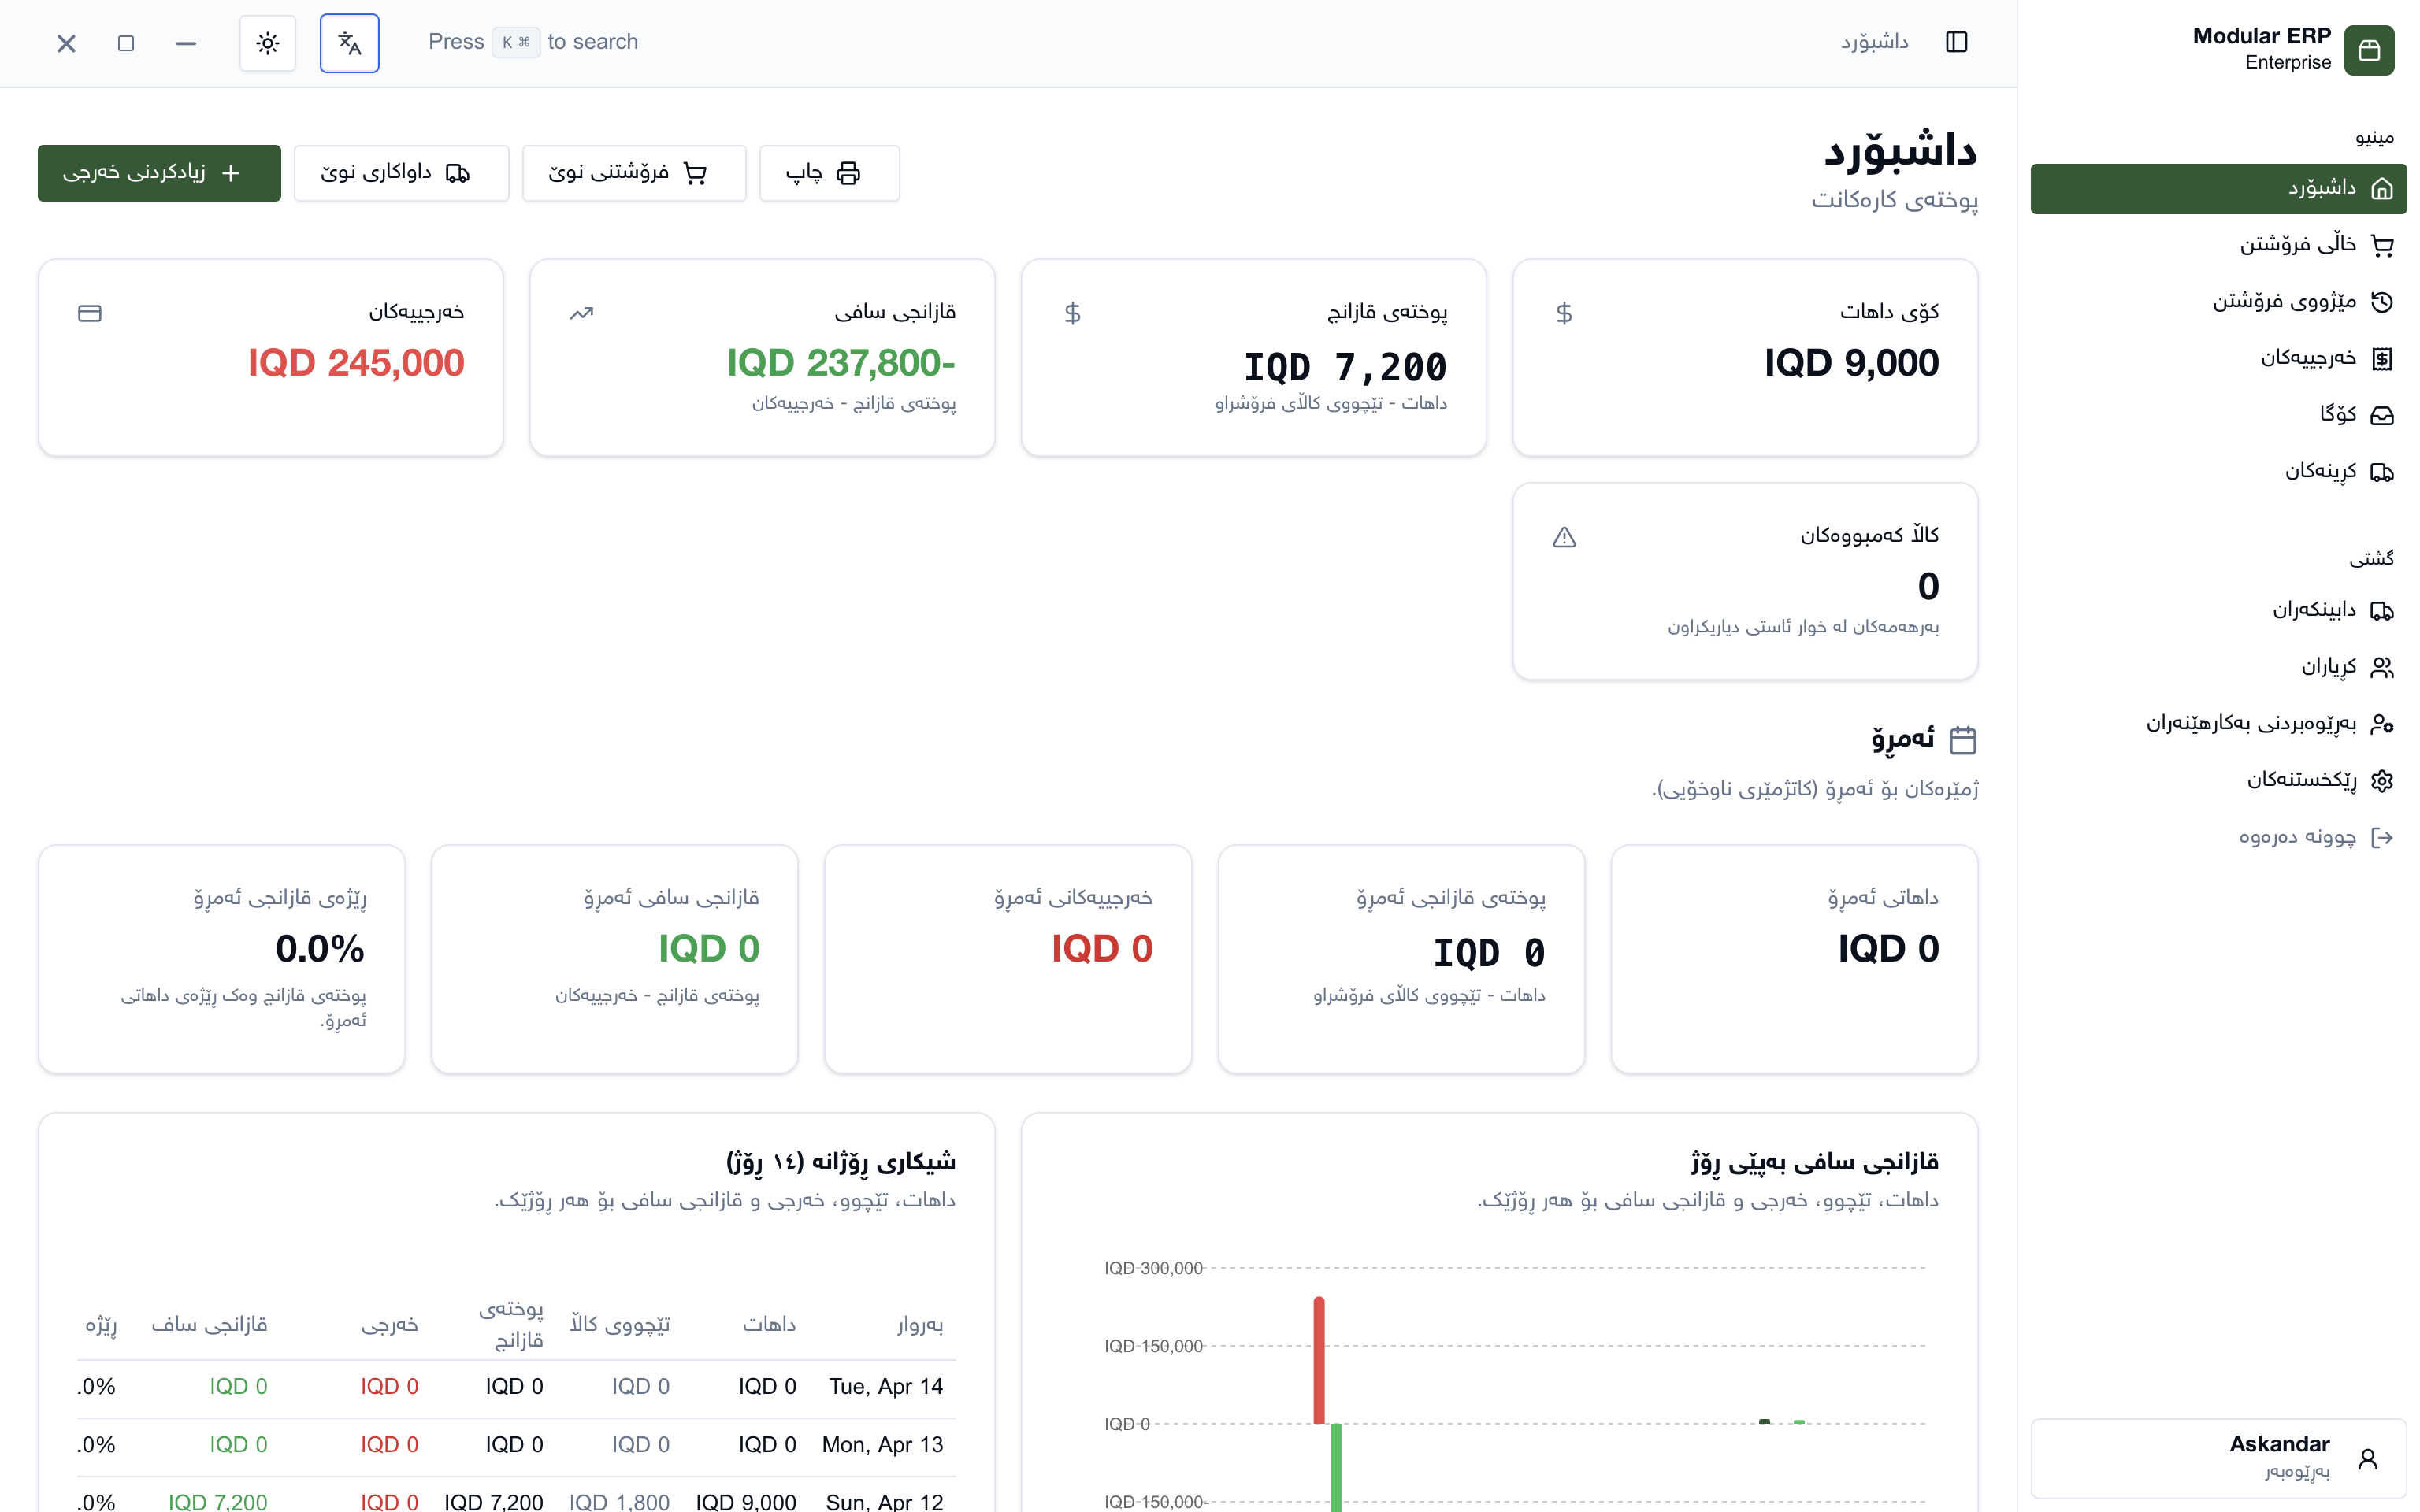This screenshot has width=2420, height=1512.
Task: Click the قازانجی سافی column header in table
Action: (209, 1324)
